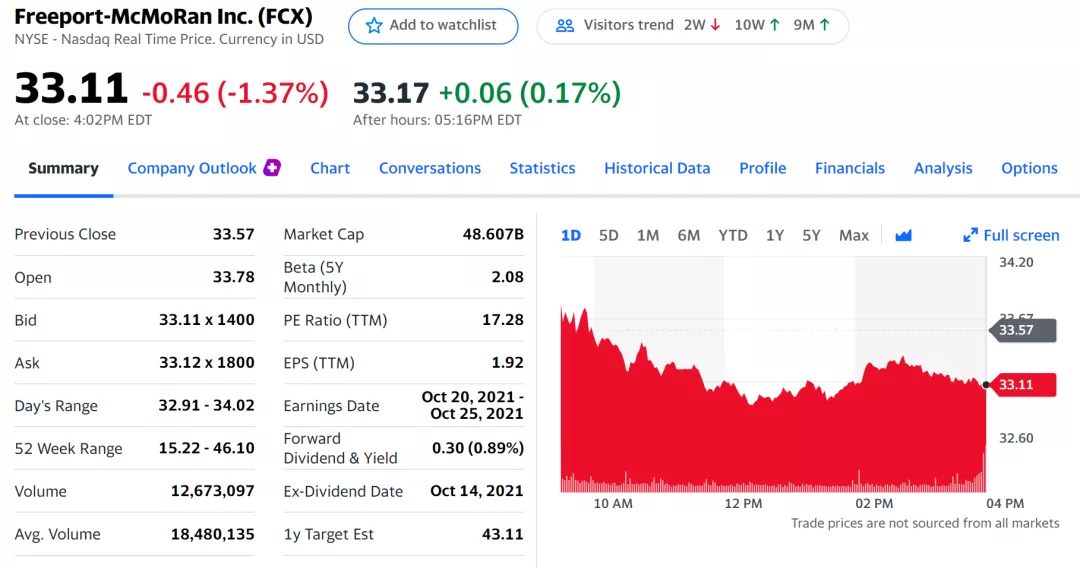The image size is (1080, 568).
Task: Open the Options tab
Action: [x=1029, y=168]
